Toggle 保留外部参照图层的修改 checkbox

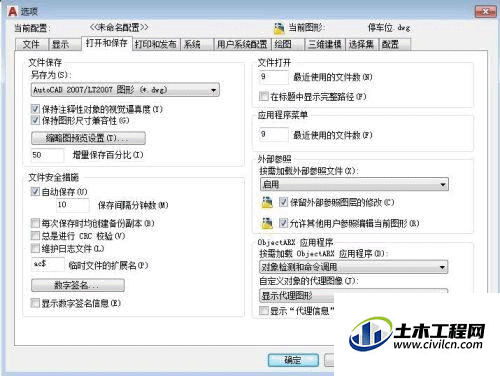point(283,202)
